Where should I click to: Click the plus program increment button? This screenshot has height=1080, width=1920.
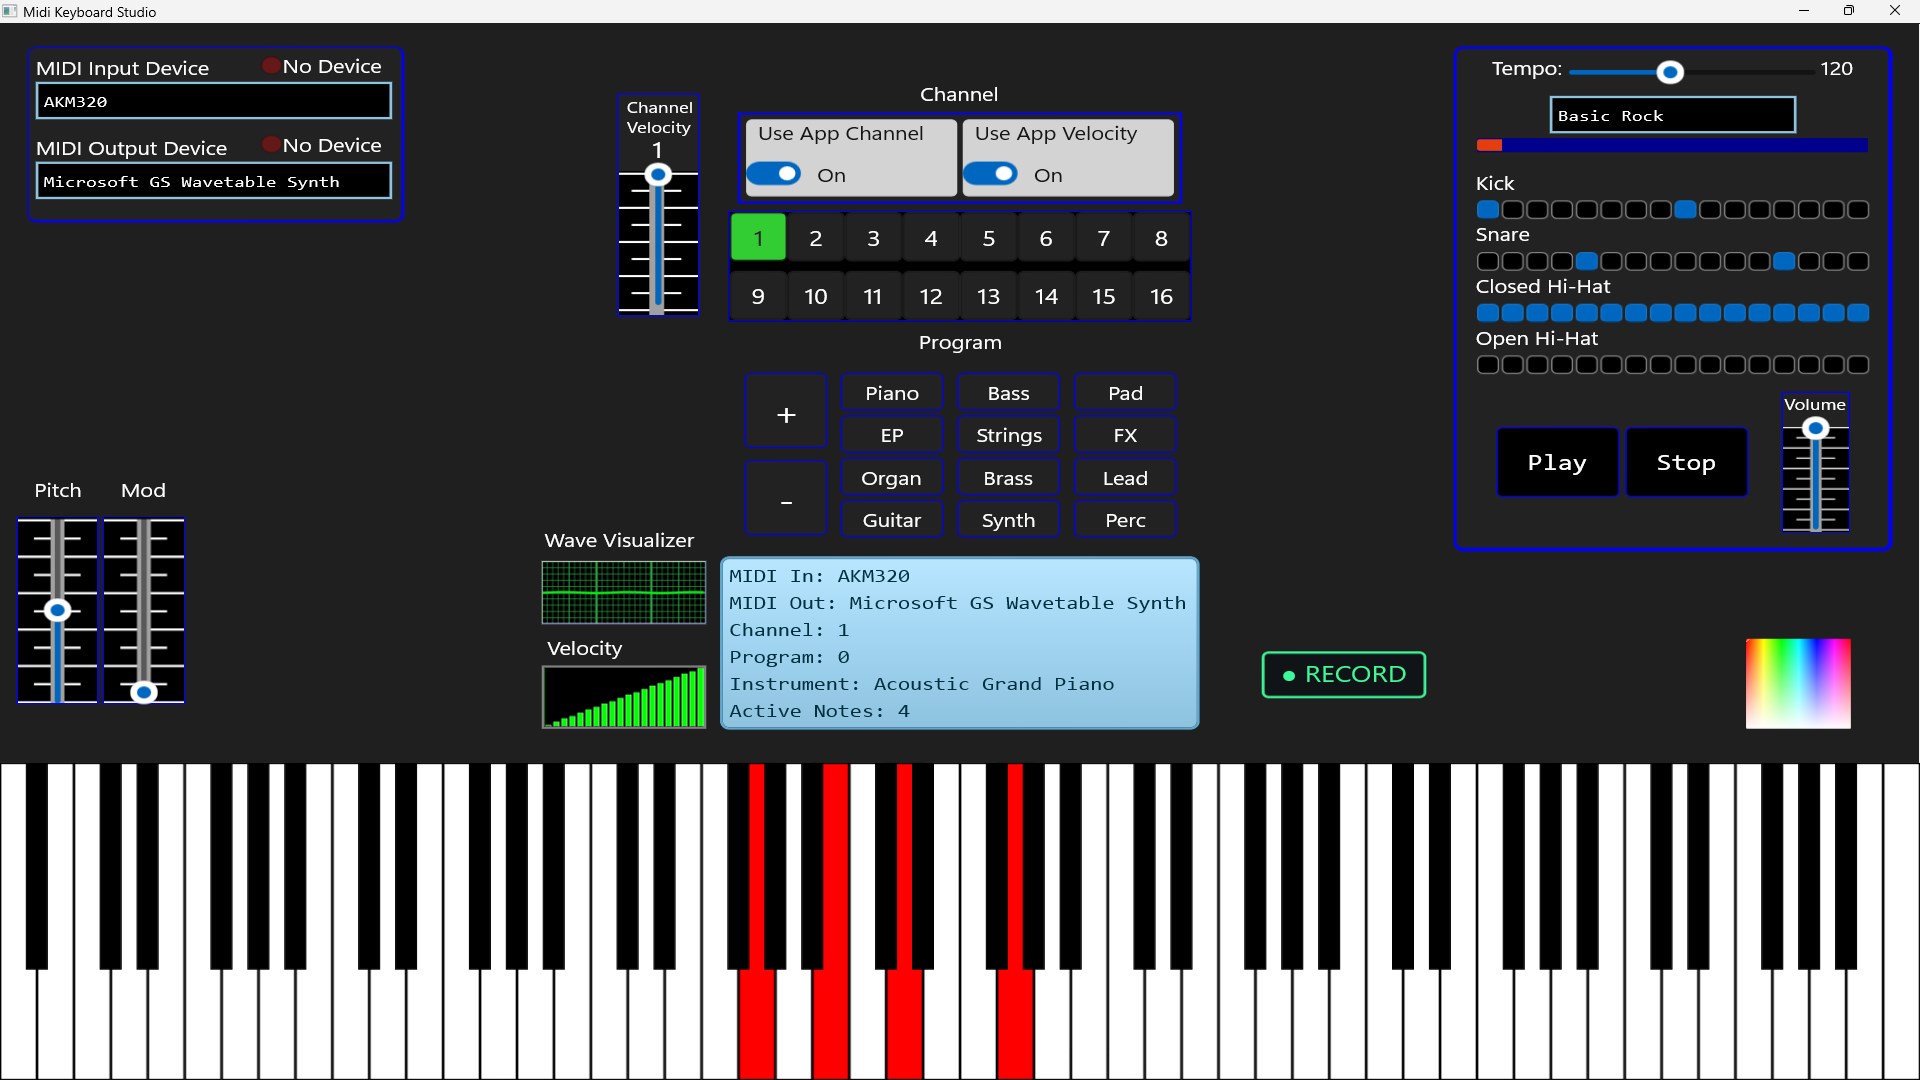(786, 413)
